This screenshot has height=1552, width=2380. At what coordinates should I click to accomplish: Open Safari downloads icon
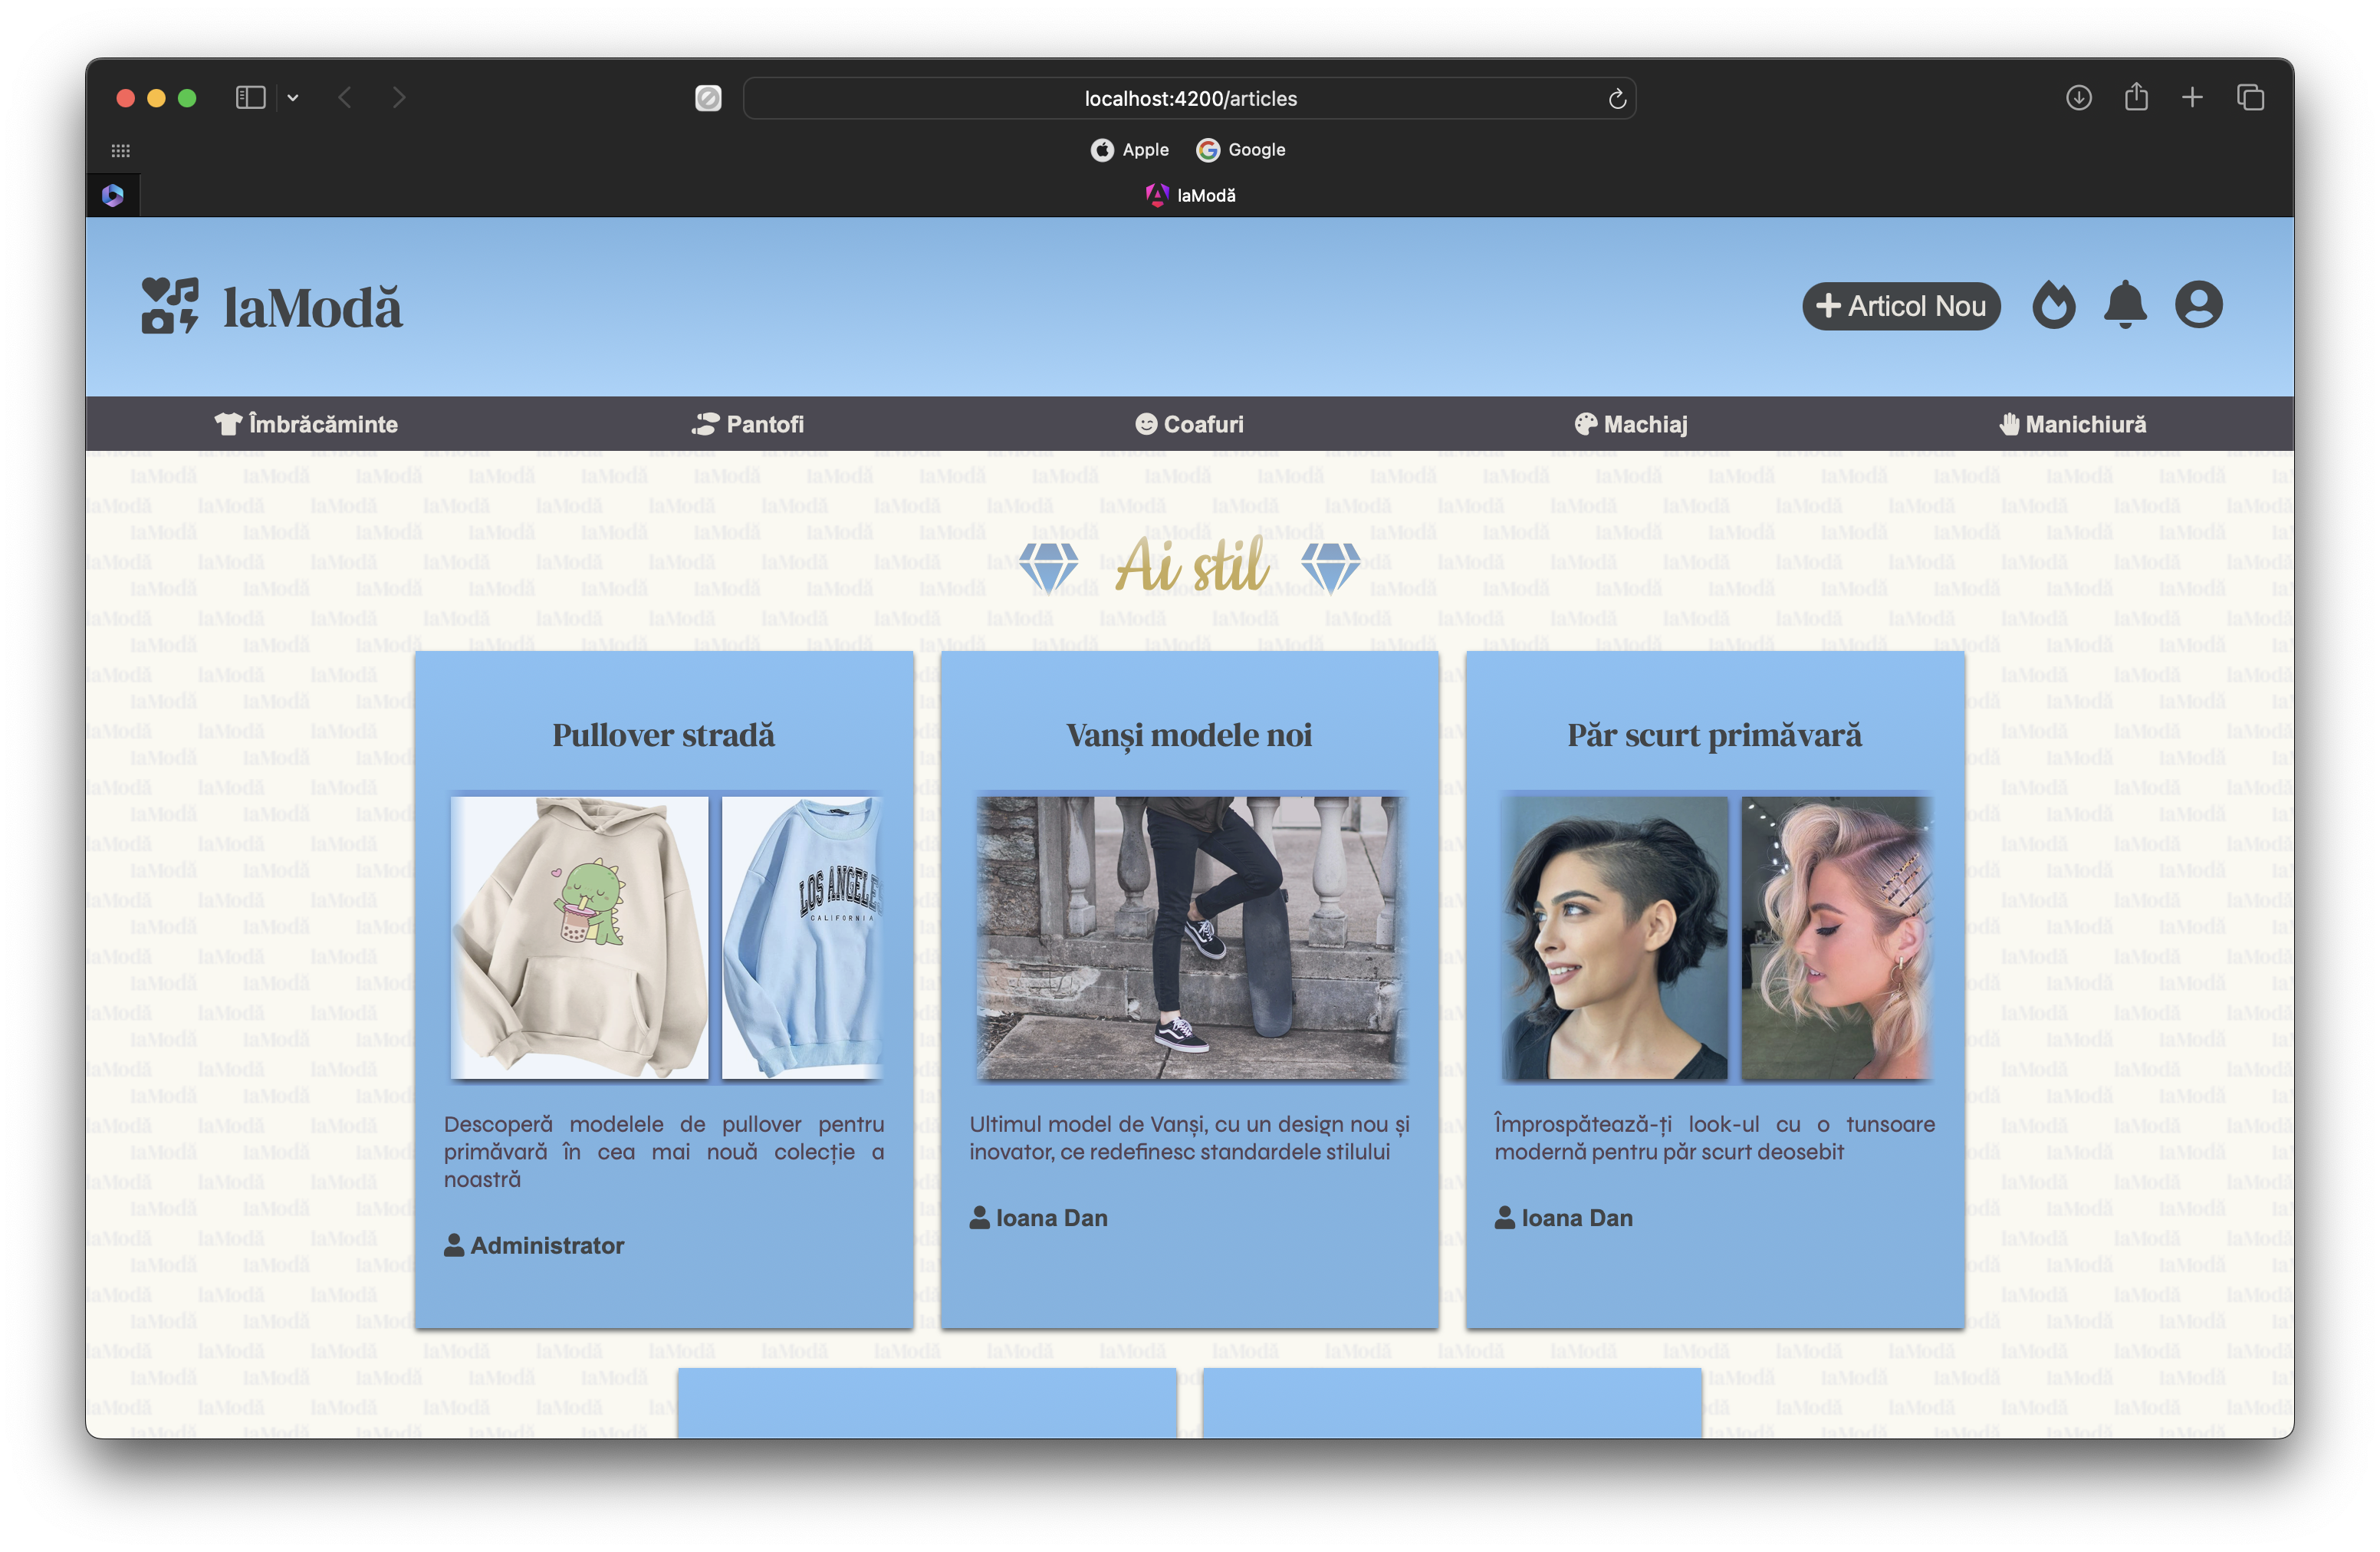2078,98
